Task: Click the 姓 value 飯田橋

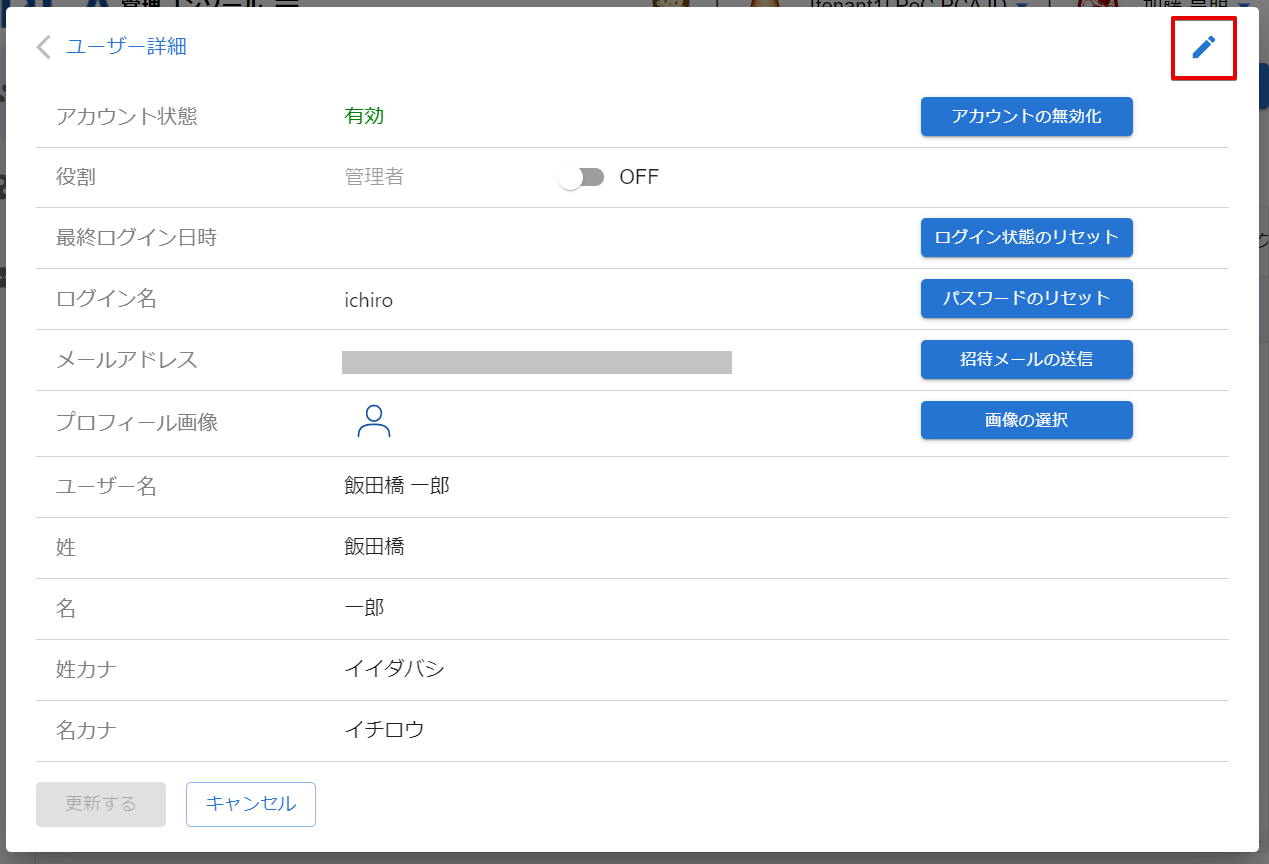Action: tap(374, 547)
